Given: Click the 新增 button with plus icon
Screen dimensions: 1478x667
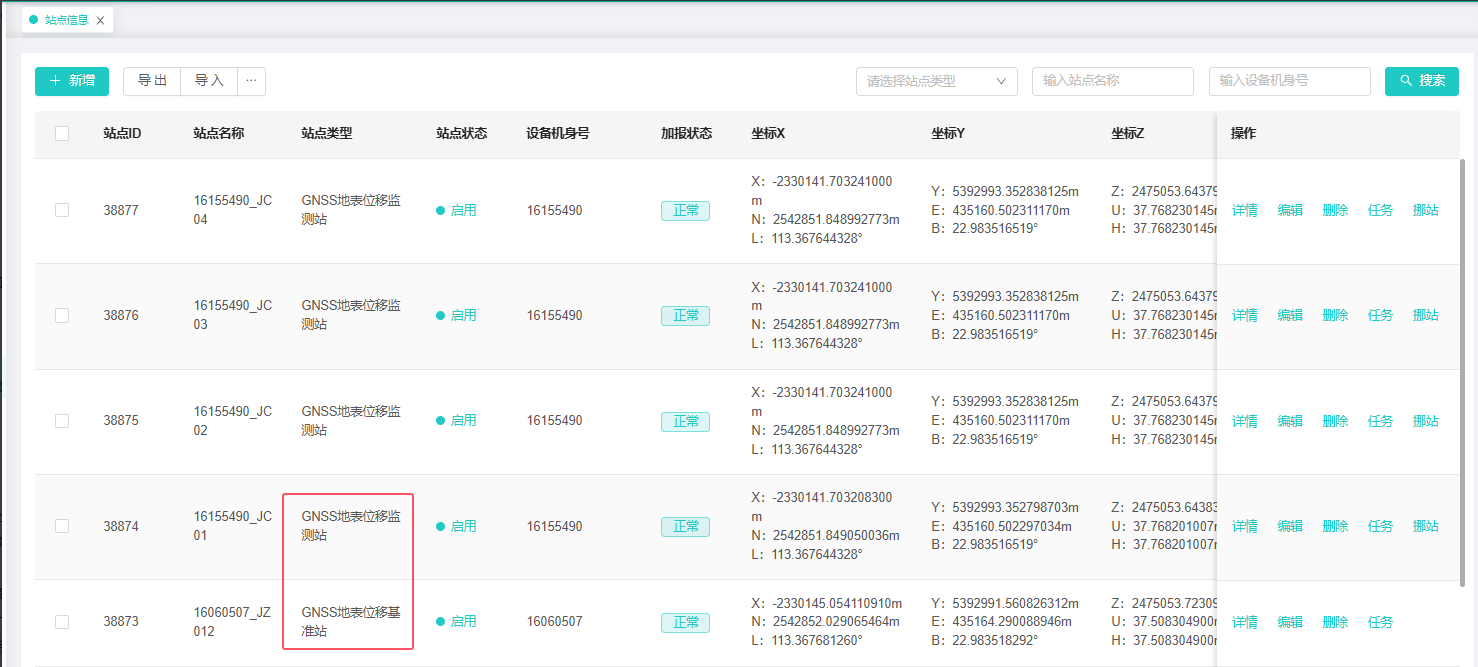Looking at the screenshot, I should 72,81.
